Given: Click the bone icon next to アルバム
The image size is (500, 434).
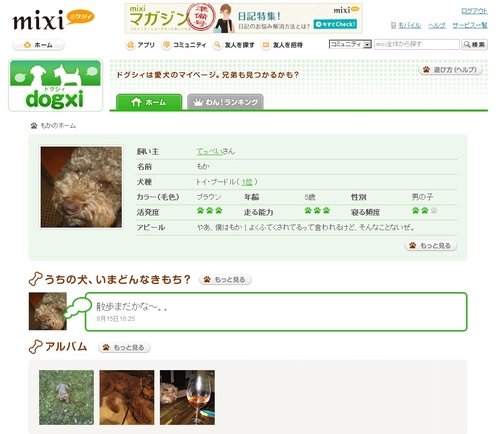Looking at the screenshot, I should [x=35, y=347].
